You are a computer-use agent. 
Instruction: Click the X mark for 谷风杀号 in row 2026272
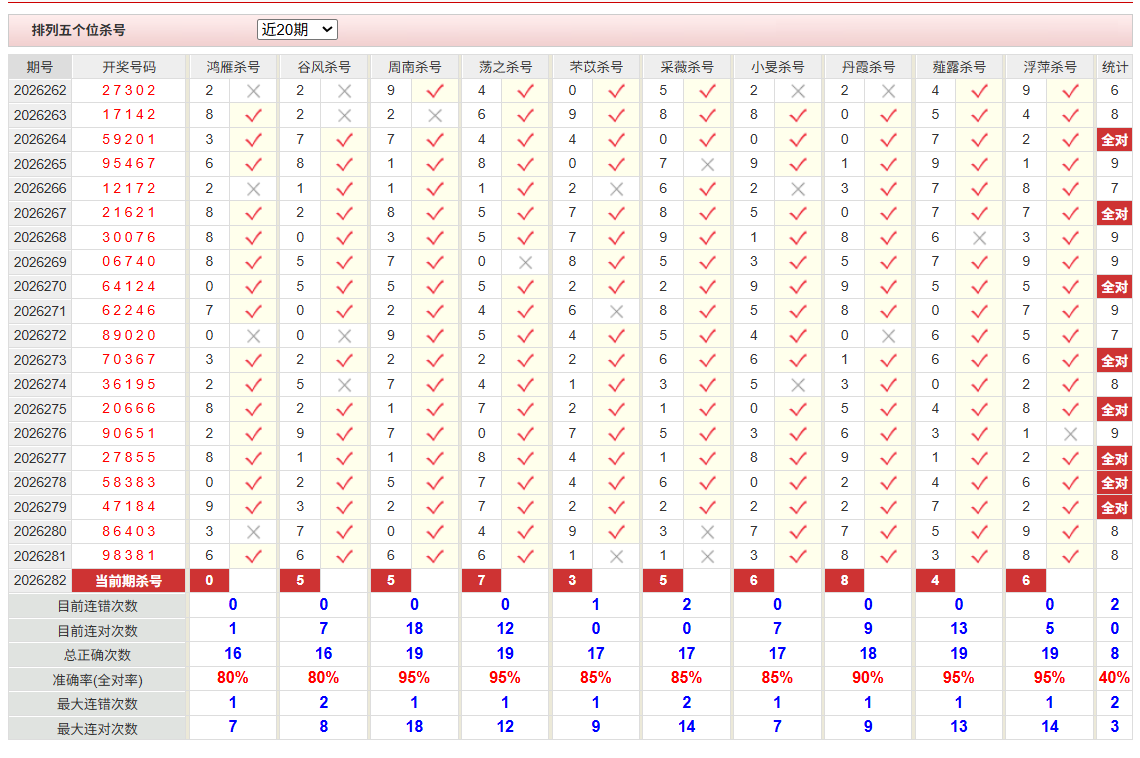pyautogui.click(x=345, y=336)
